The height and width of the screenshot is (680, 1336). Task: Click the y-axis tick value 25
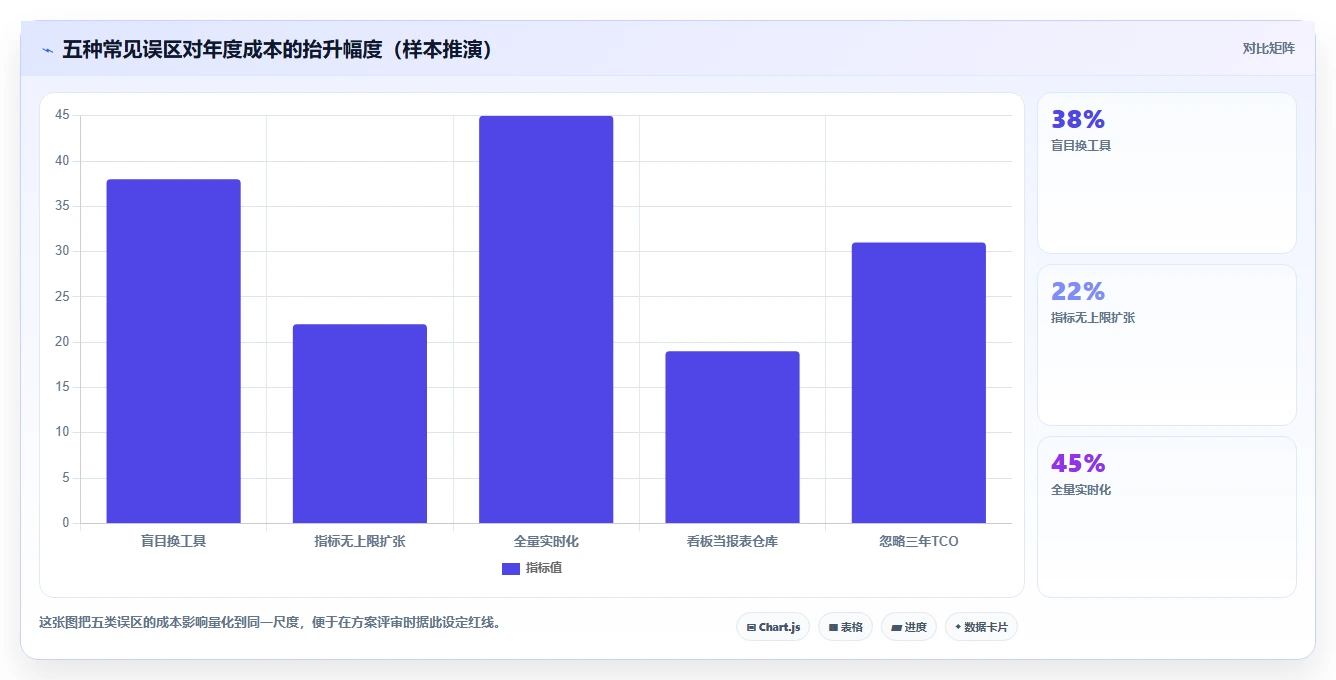[x=62, y=297]
